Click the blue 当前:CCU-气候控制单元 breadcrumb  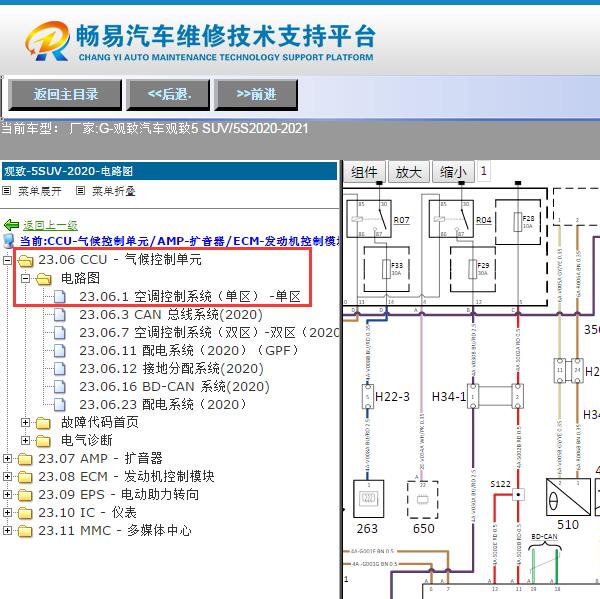[179, 241]
